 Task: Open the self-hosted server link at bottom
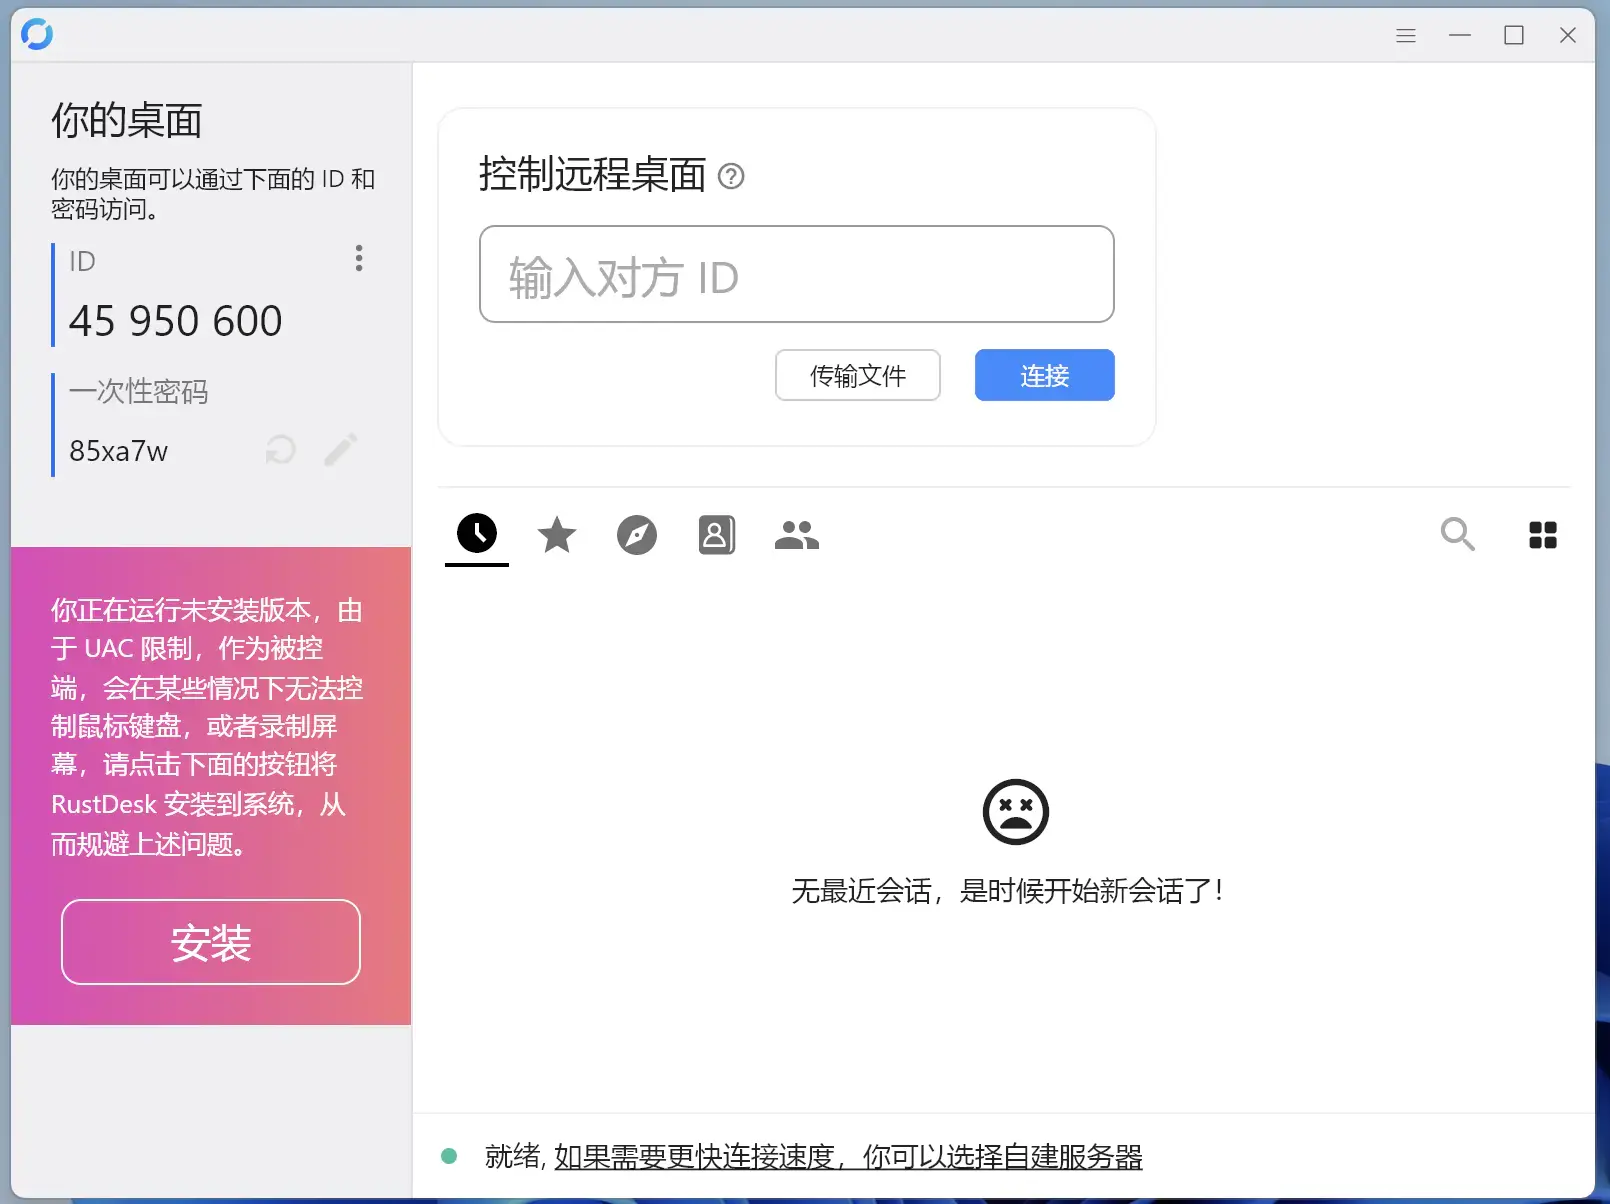pos(847,1157)
